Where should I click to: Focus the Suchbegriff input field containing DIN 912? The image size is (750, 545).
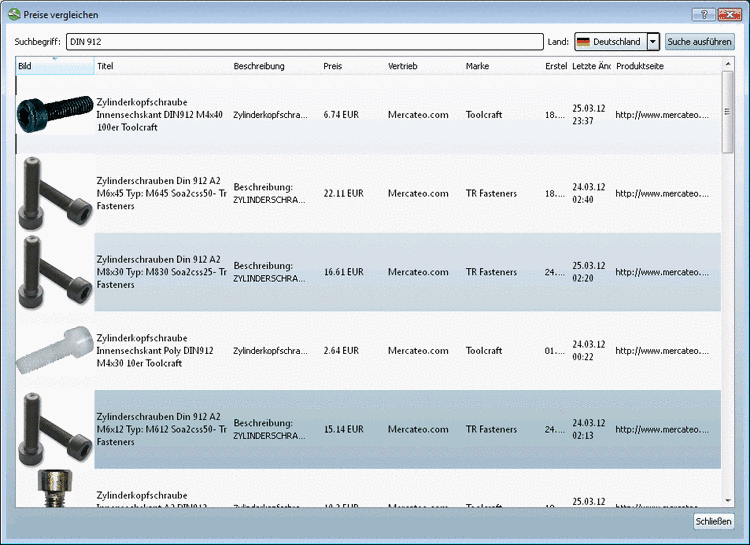tap(305, 42)
